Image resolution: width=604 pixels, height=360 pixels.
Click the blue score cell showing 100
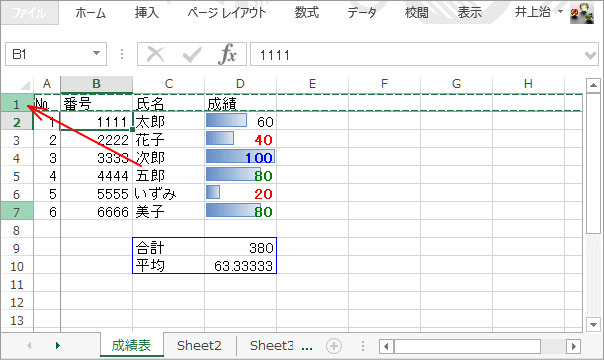click(x=240, y=158)
